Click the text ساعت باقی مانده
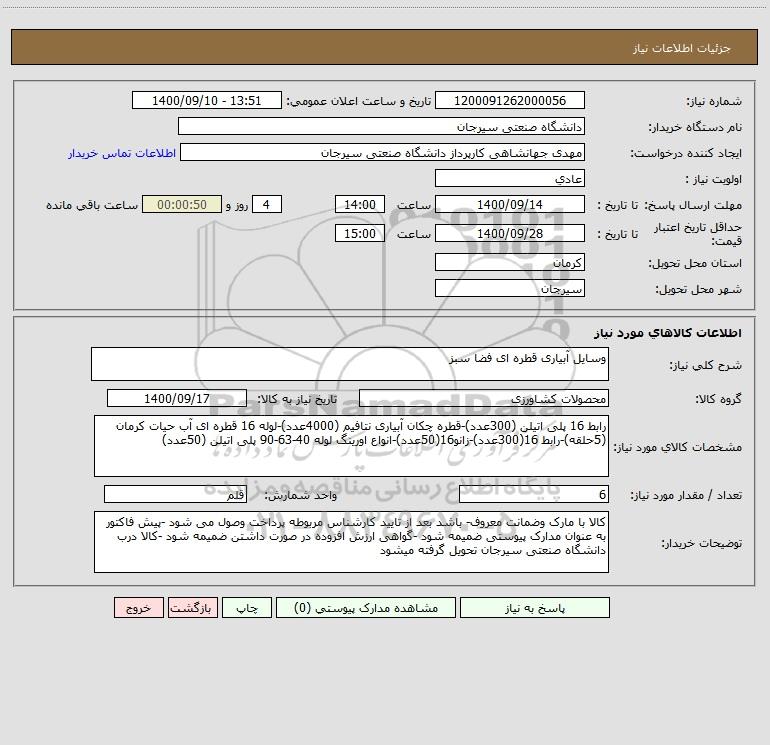This screenshot has width=770, height=745. point(92,205)
